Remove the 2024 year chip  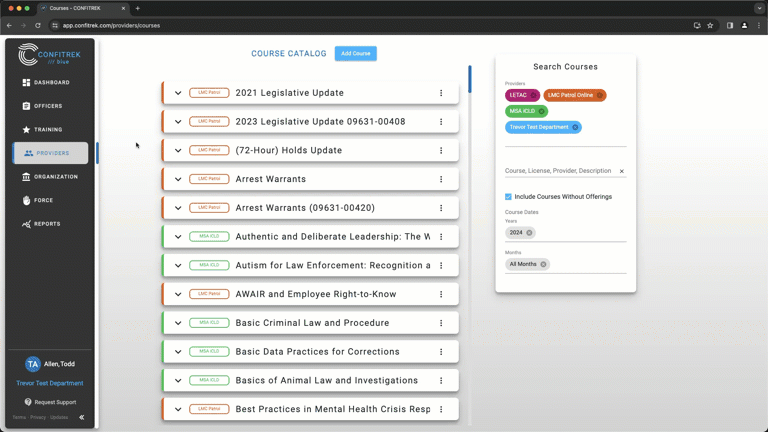coord(529,233)
